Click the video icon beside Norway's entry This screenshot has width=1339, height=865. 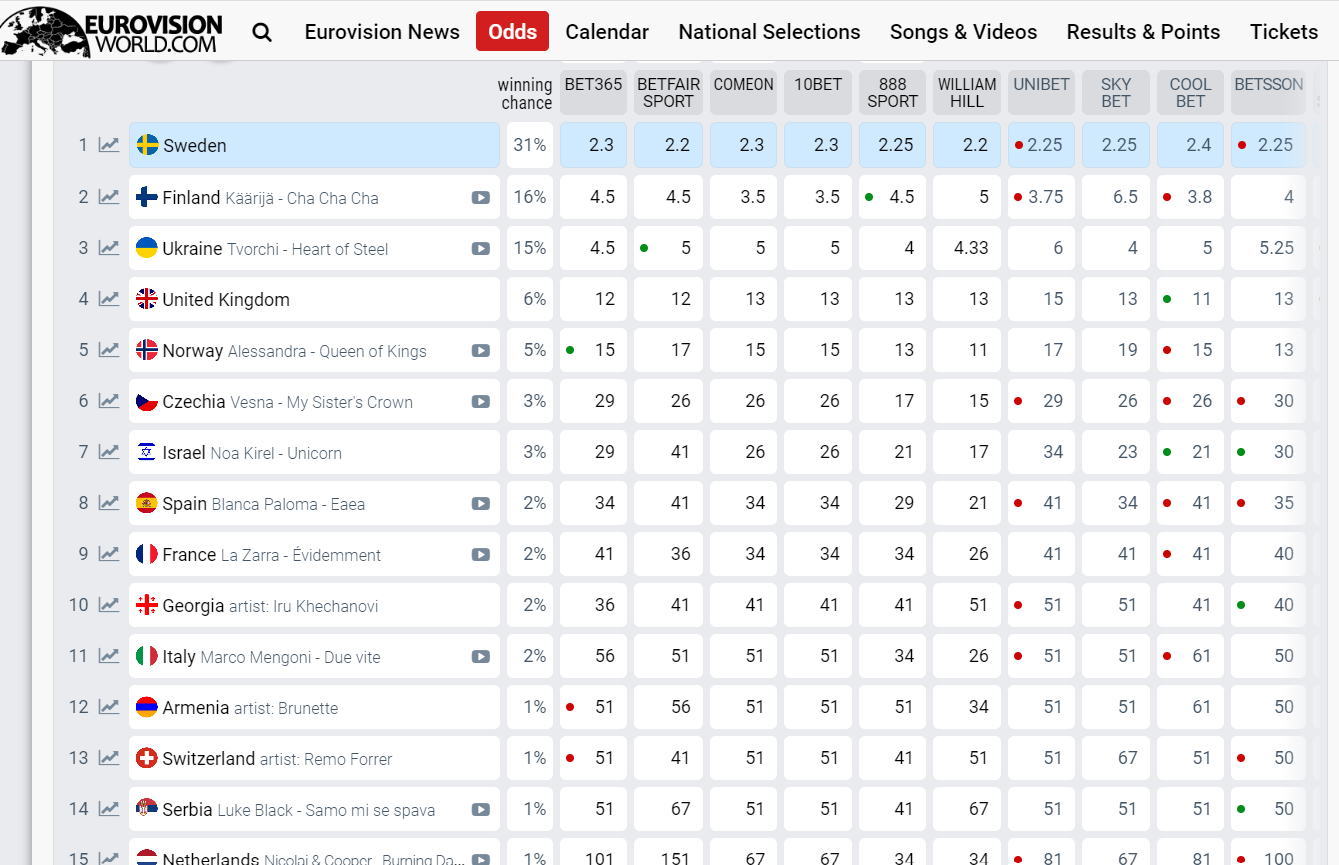point(481,351)
